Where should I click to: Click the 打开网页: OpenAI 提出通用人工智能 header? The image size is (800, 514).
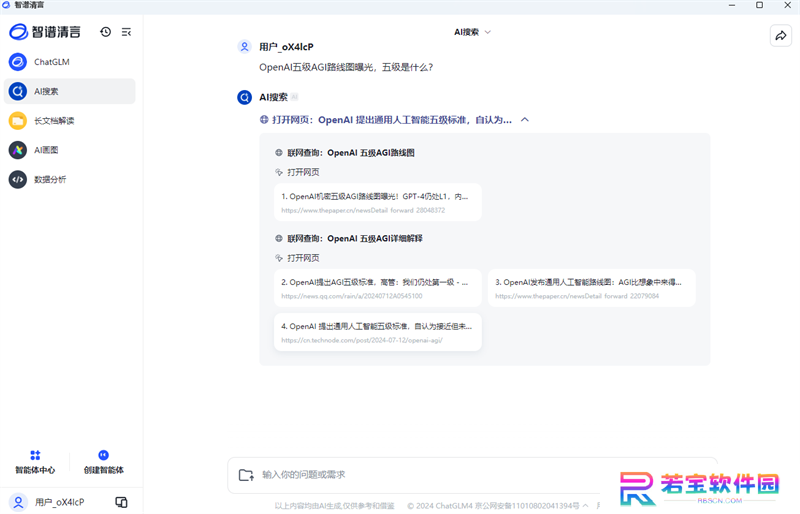point(392,120)
